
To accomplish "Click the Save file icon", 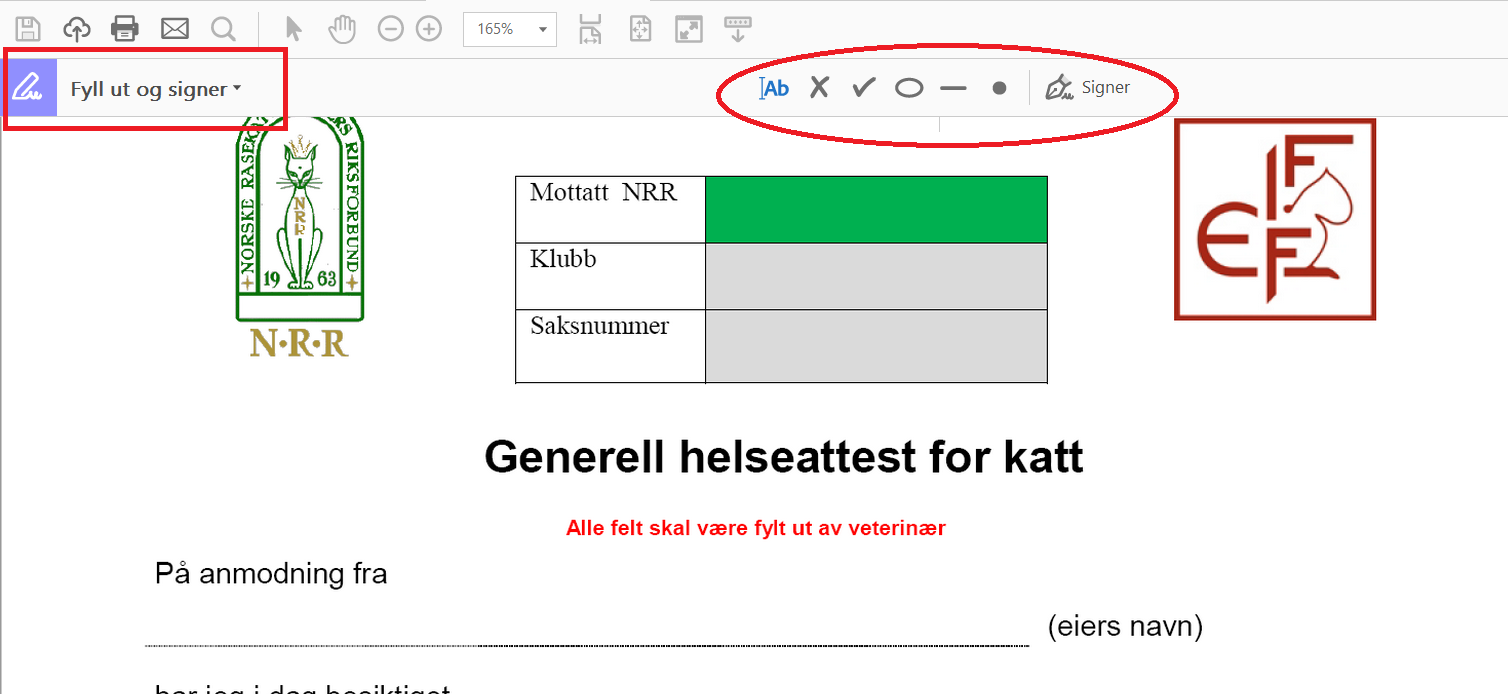I will [x=28, y=29].
